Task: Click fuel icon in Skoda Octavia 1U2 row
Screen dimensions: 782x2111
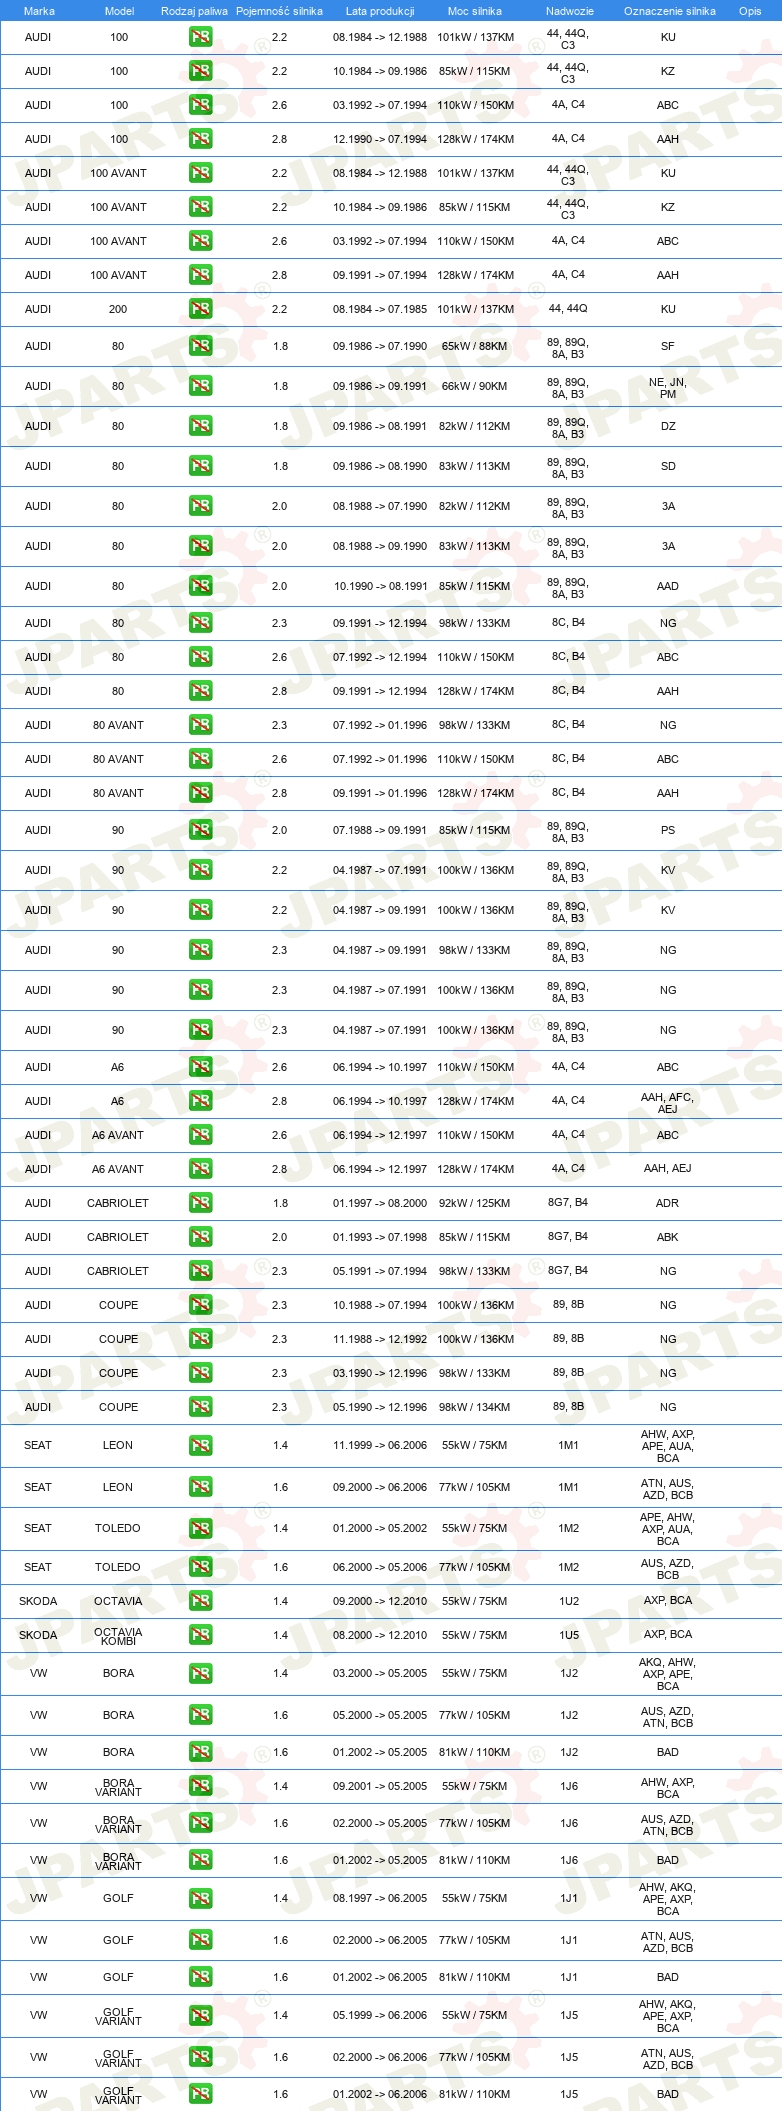Action: point(200,1601)
